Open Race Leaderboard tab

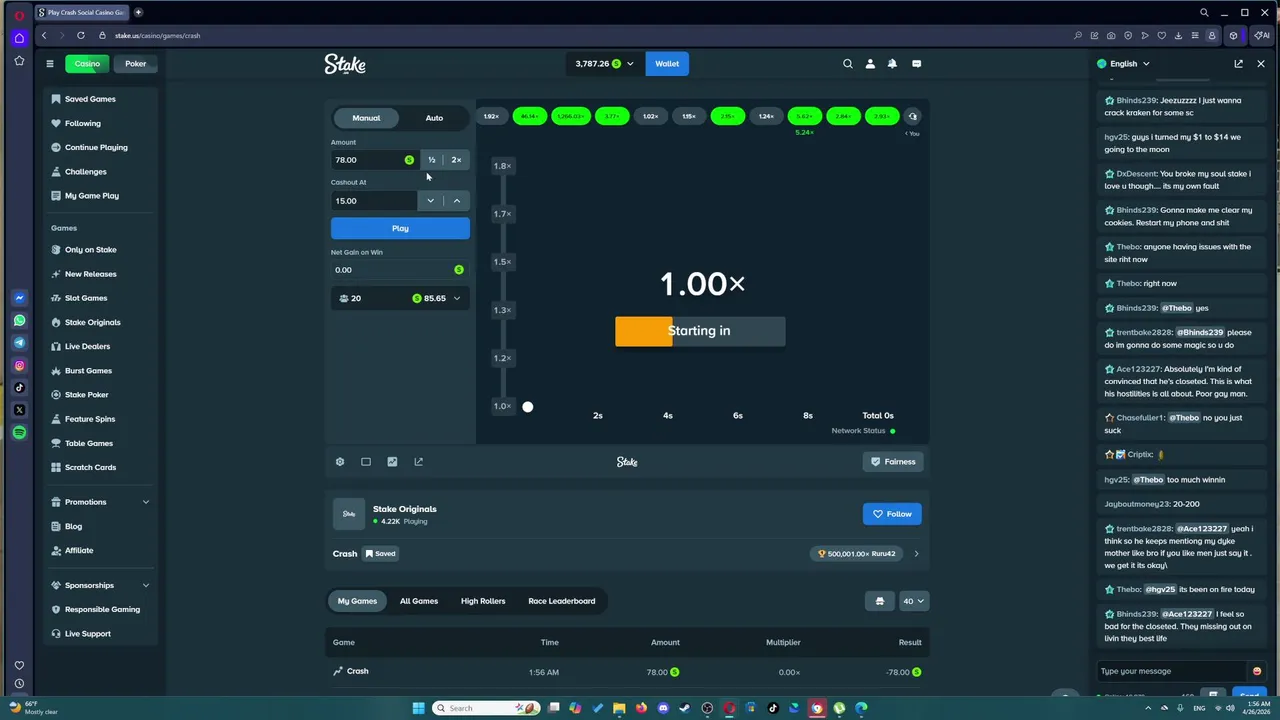pyautogui.click(x=562, y=601)
